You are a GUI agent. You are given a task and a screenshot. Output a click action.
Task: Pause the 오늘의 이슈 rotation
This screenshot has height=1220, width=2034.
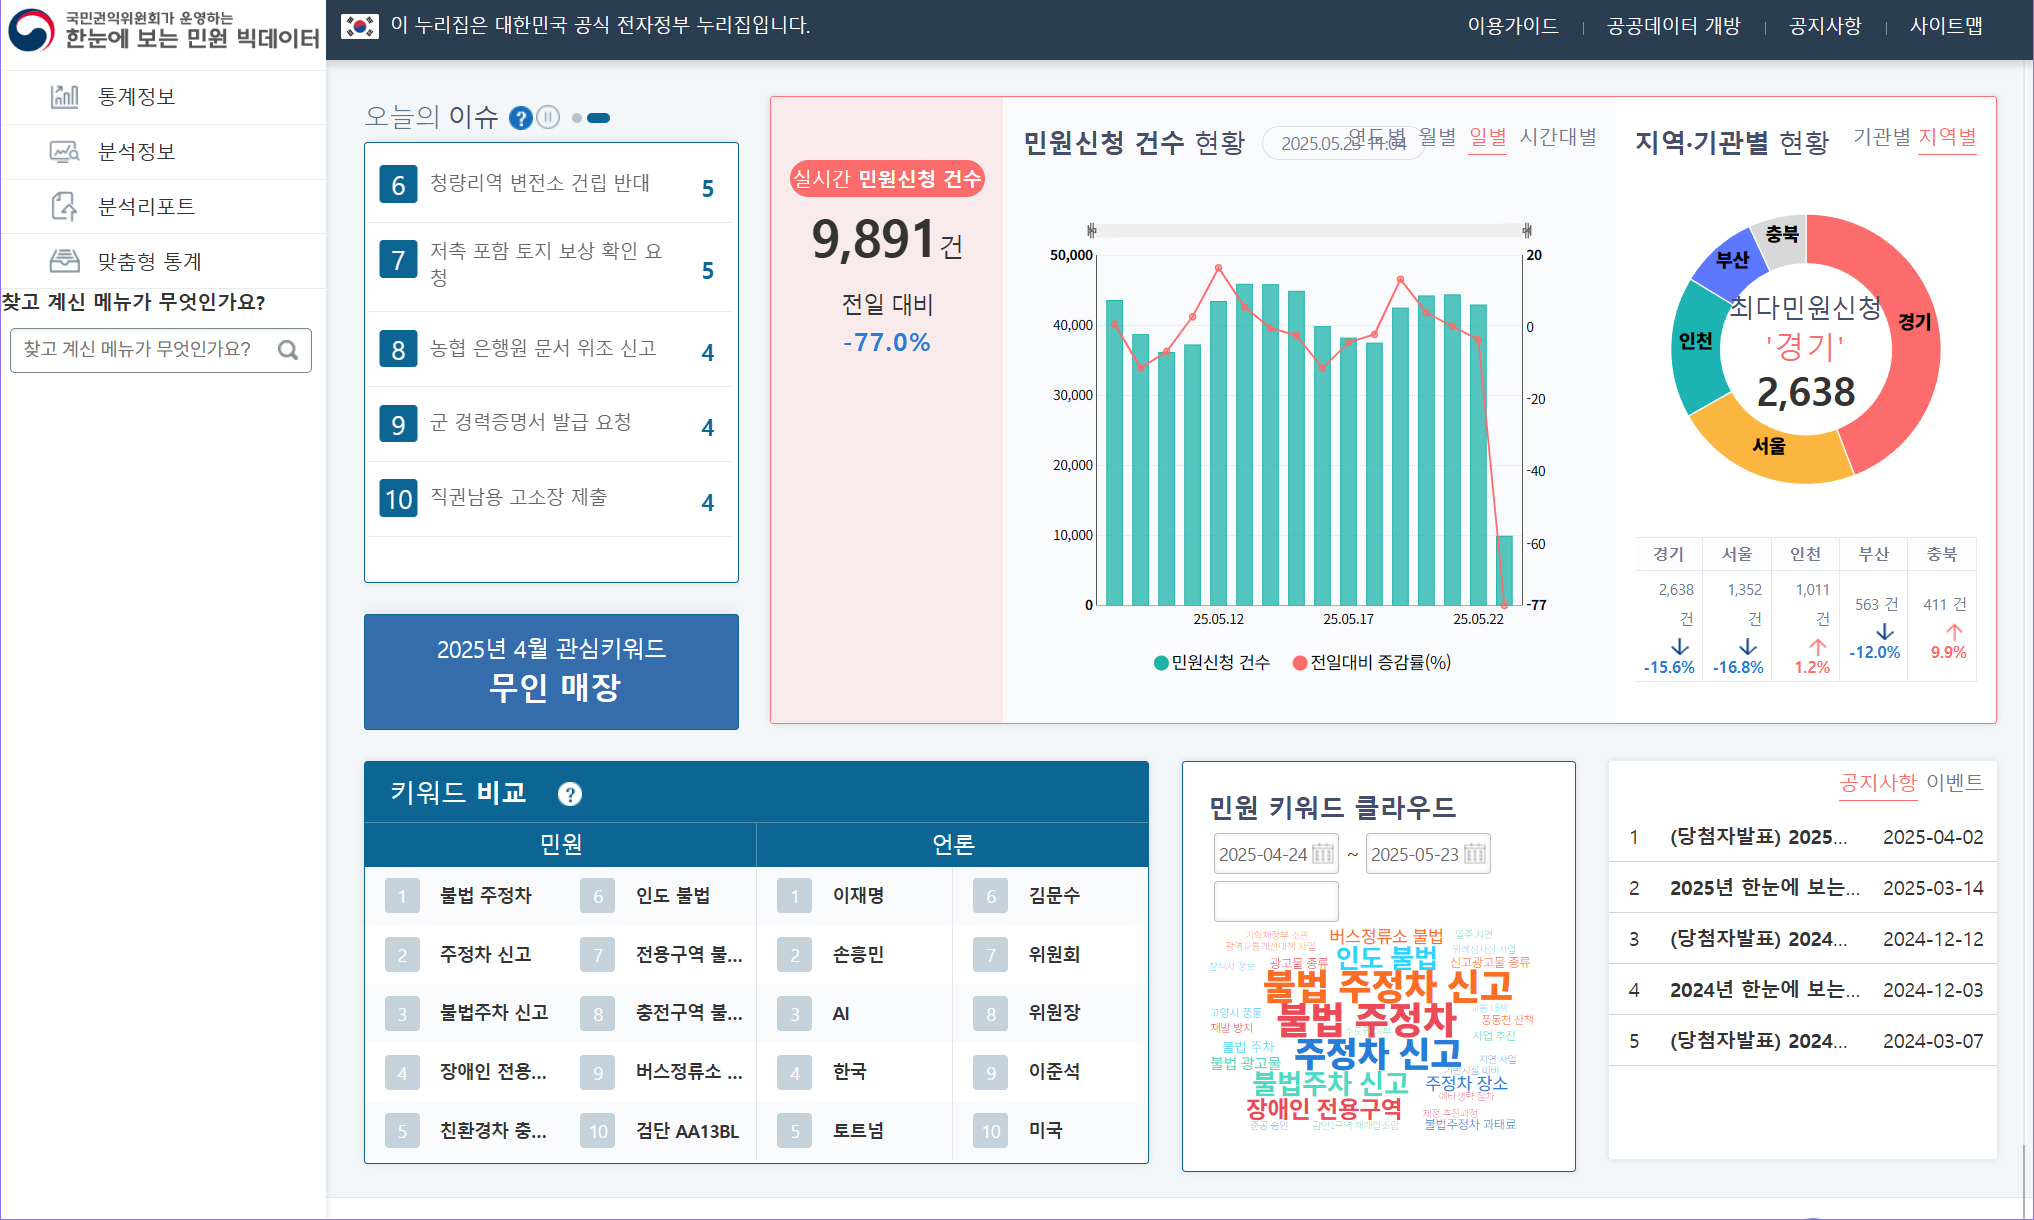[x=549, y=118]
